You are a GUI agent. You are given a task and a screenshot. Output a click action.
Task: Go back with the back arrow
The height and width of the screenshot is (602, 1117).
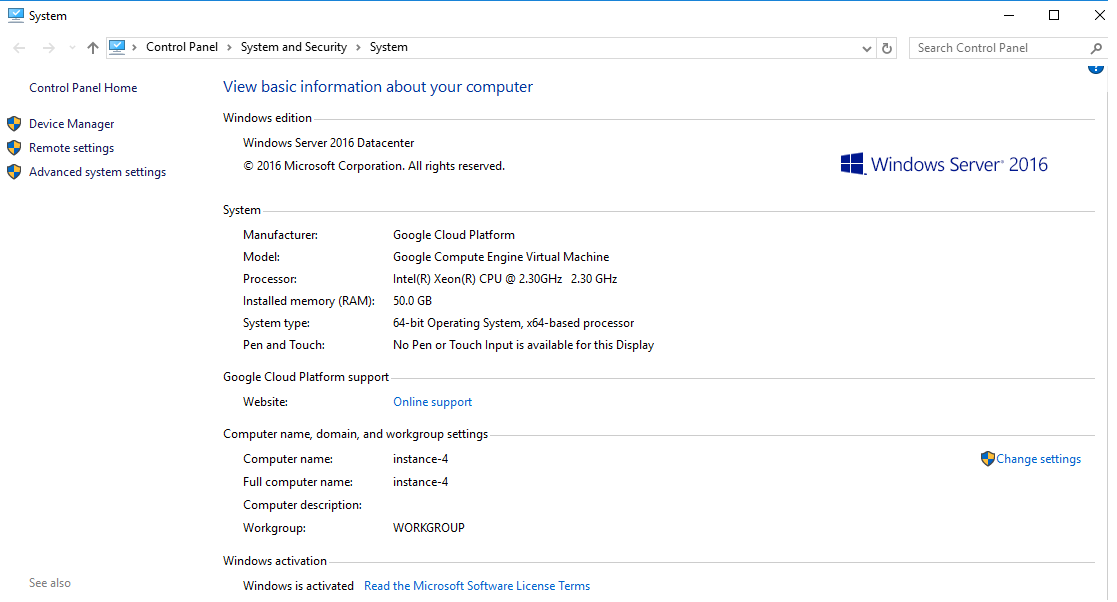(x=19, y=48)
